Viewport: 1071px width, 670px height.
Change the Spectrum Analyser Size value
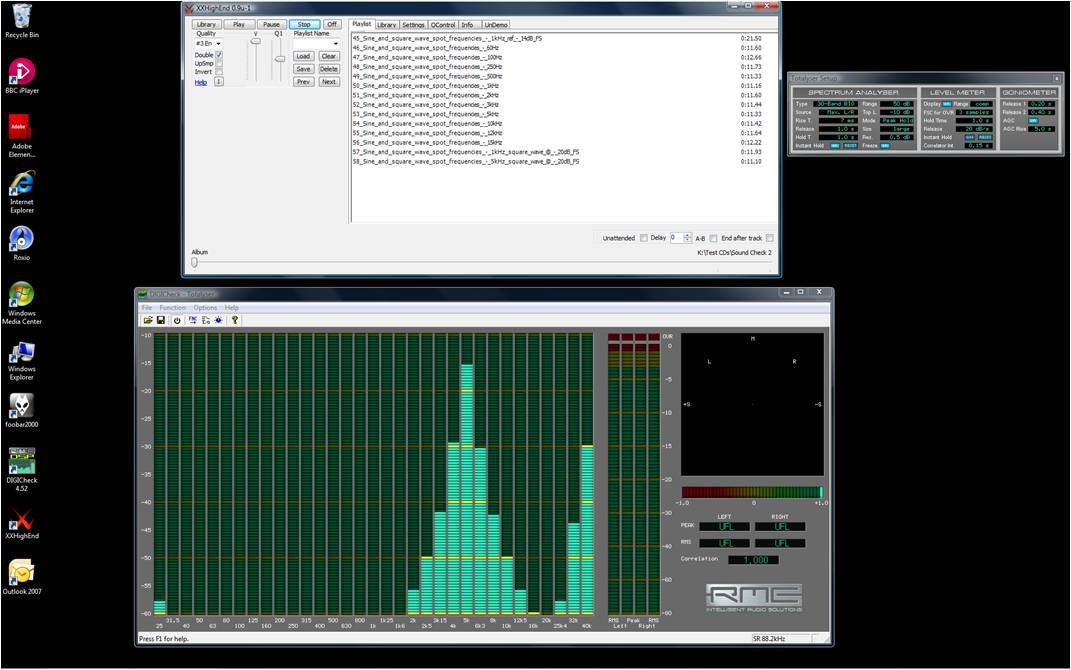click(x=897, y=128)
